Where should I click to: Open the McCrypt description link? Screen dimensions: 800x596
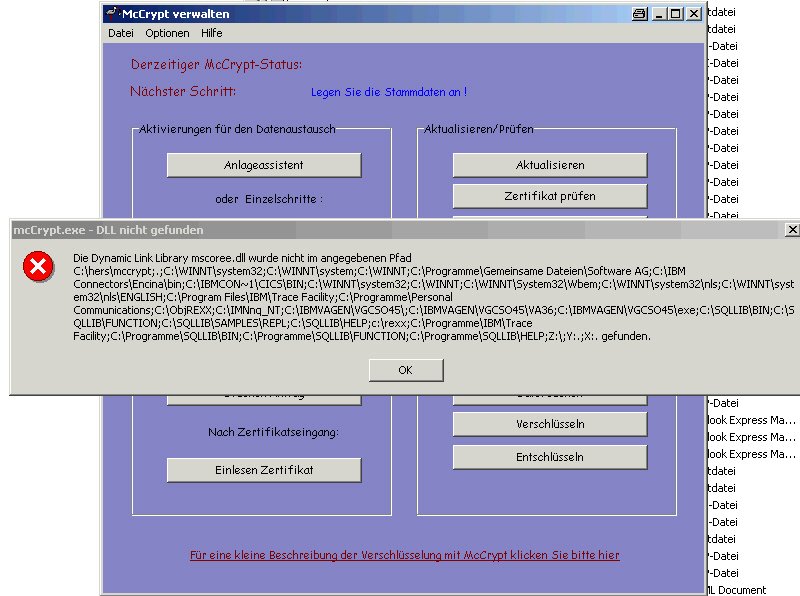pos(405,555)
